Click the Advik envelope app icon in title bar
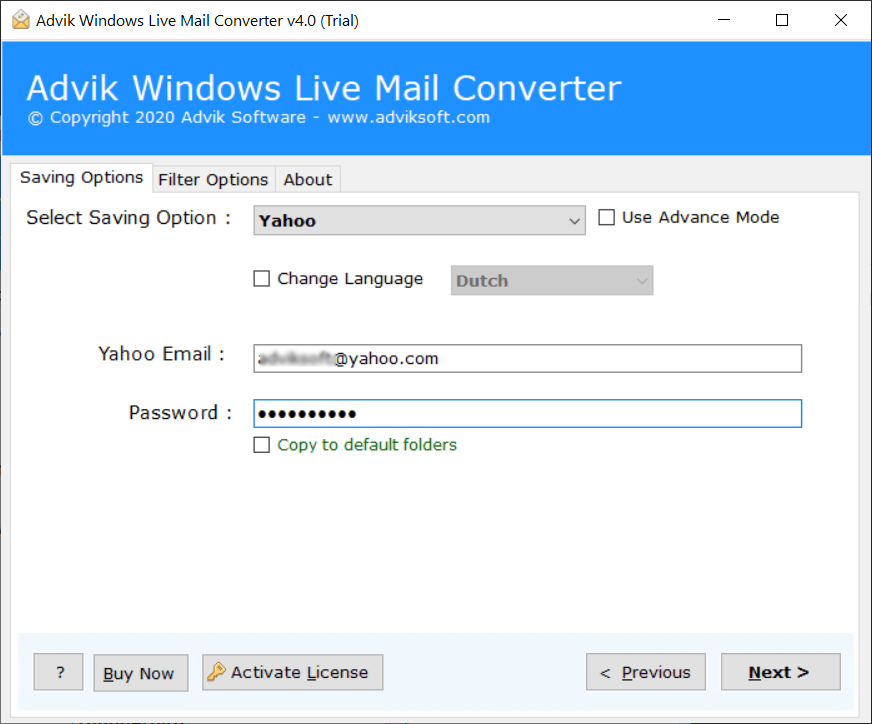Screen dimensions: 872x724 [x=21, y=20]
